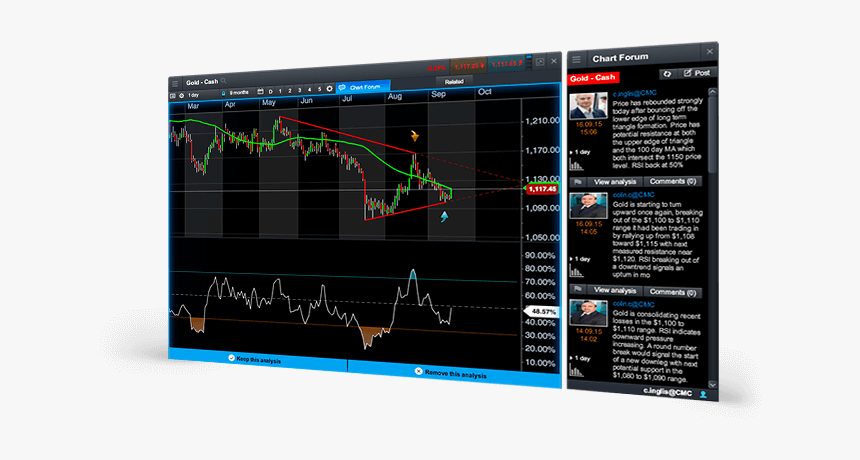Screen dimensions: 860x460
Task: Click the lock icon next to 9 months
Action: coord(223,93)
